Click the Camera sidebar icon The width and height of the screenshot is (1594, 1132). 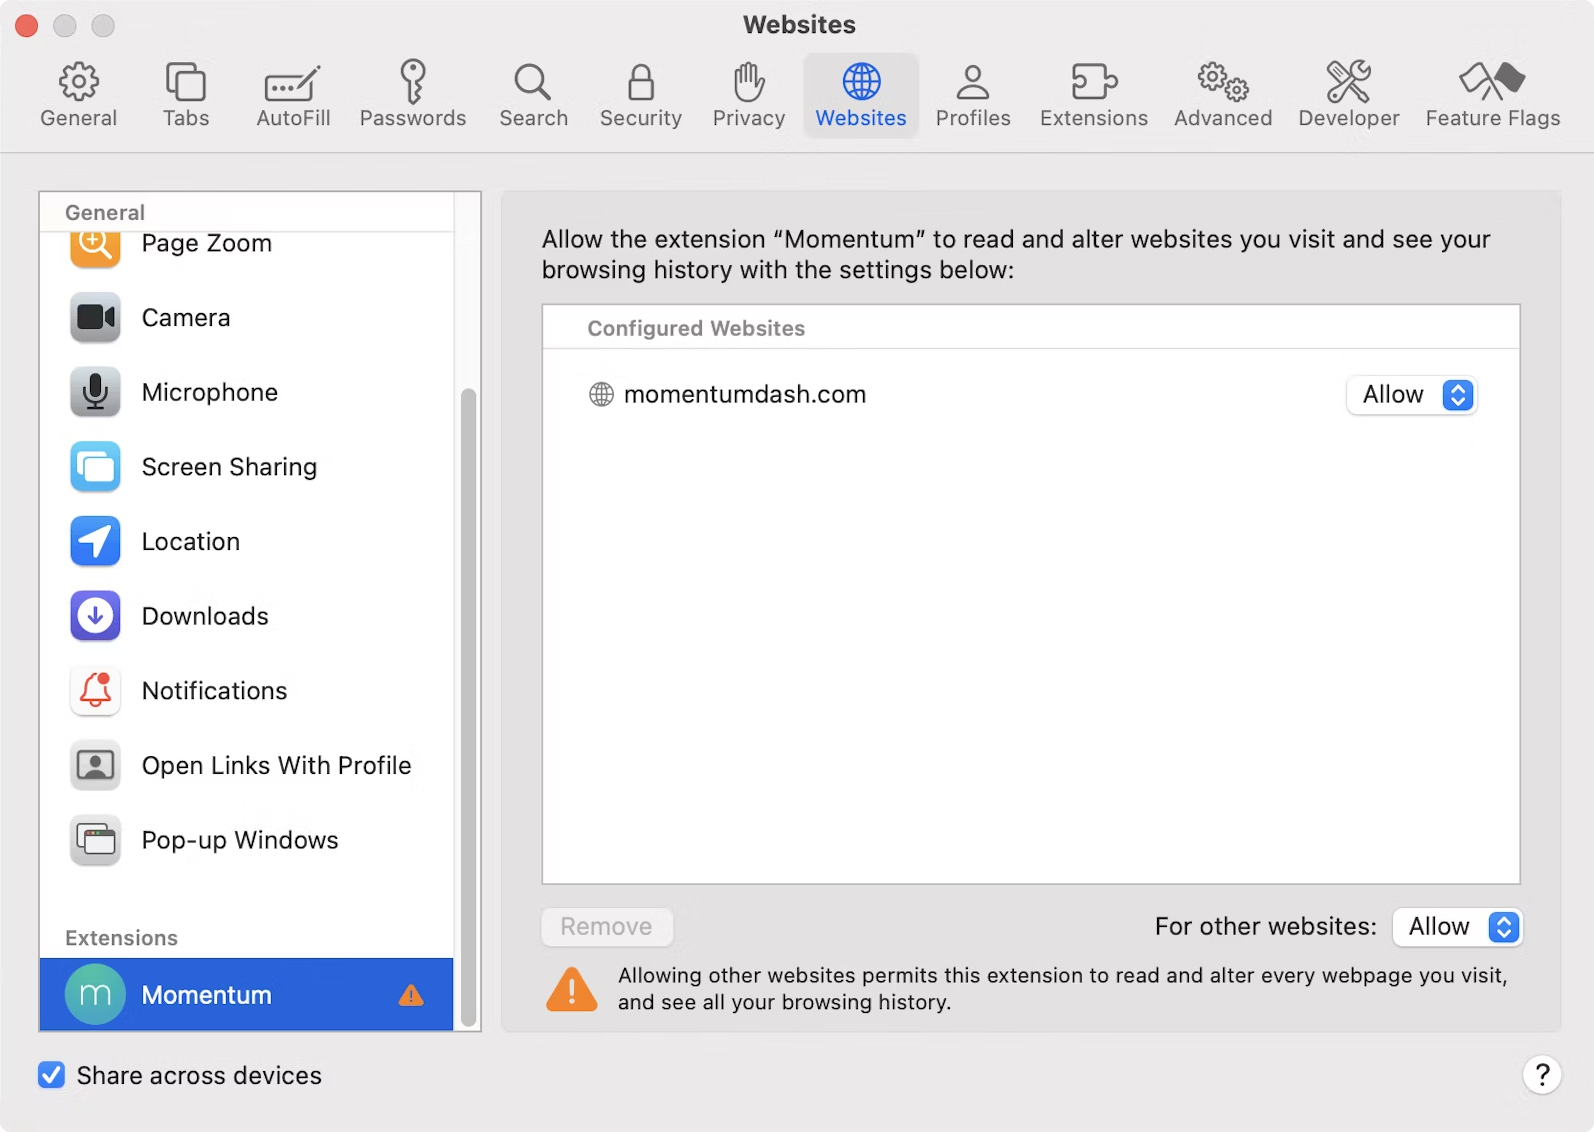pyautogui.click(x=95, y=317)
